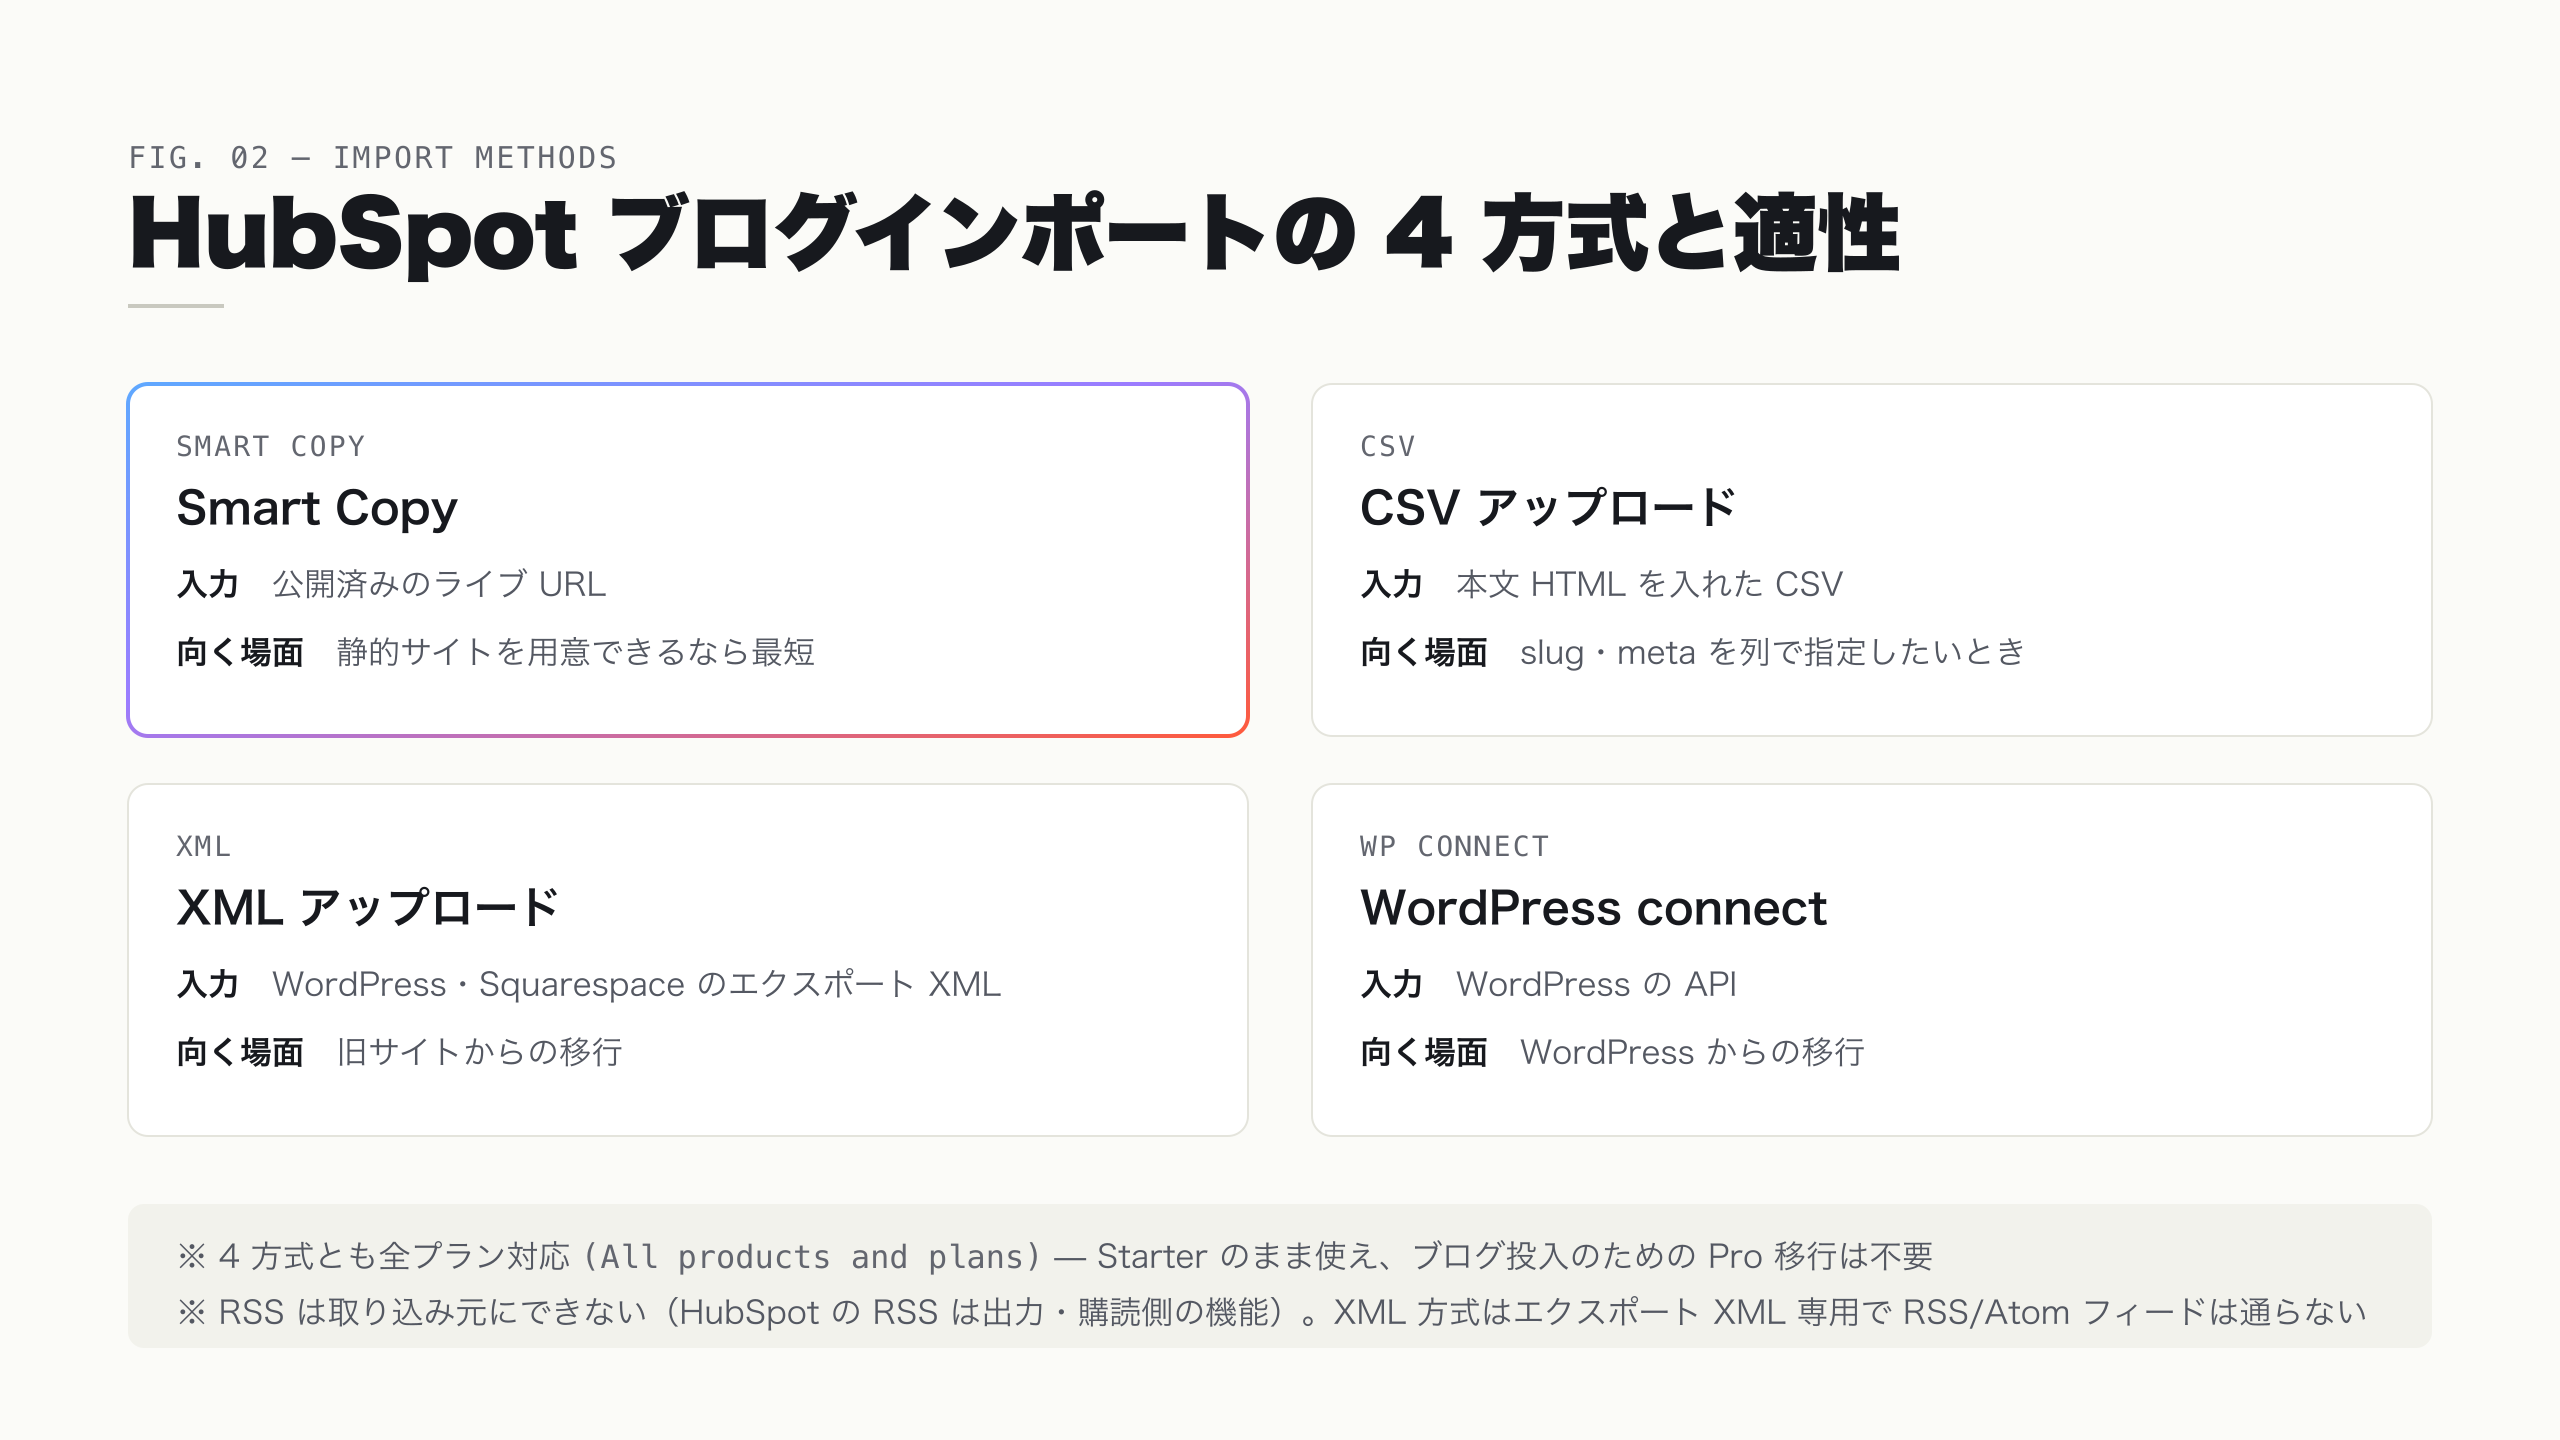
Task: Click '公開済みのライブ URL' text
Action: pos(439,584)
